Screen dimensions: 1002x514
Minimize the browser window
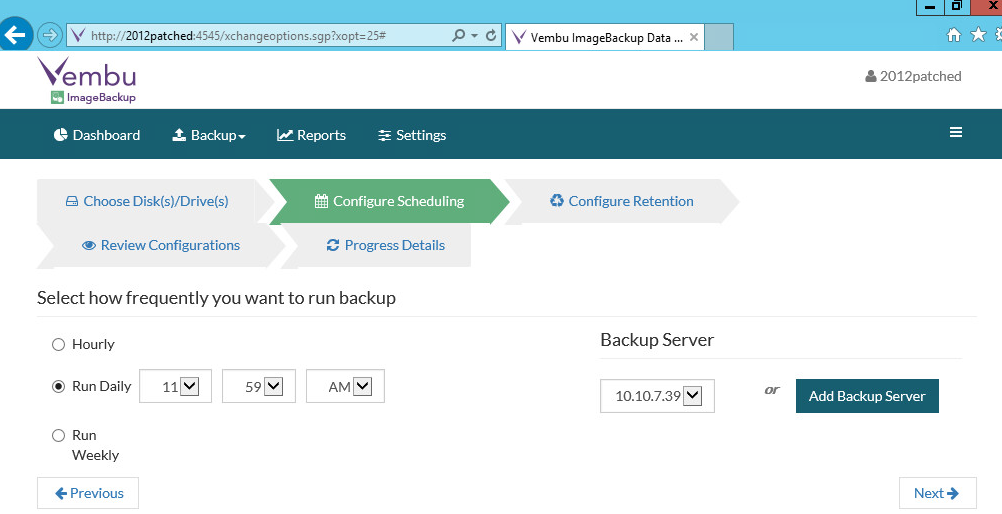[x=930, y=6]
